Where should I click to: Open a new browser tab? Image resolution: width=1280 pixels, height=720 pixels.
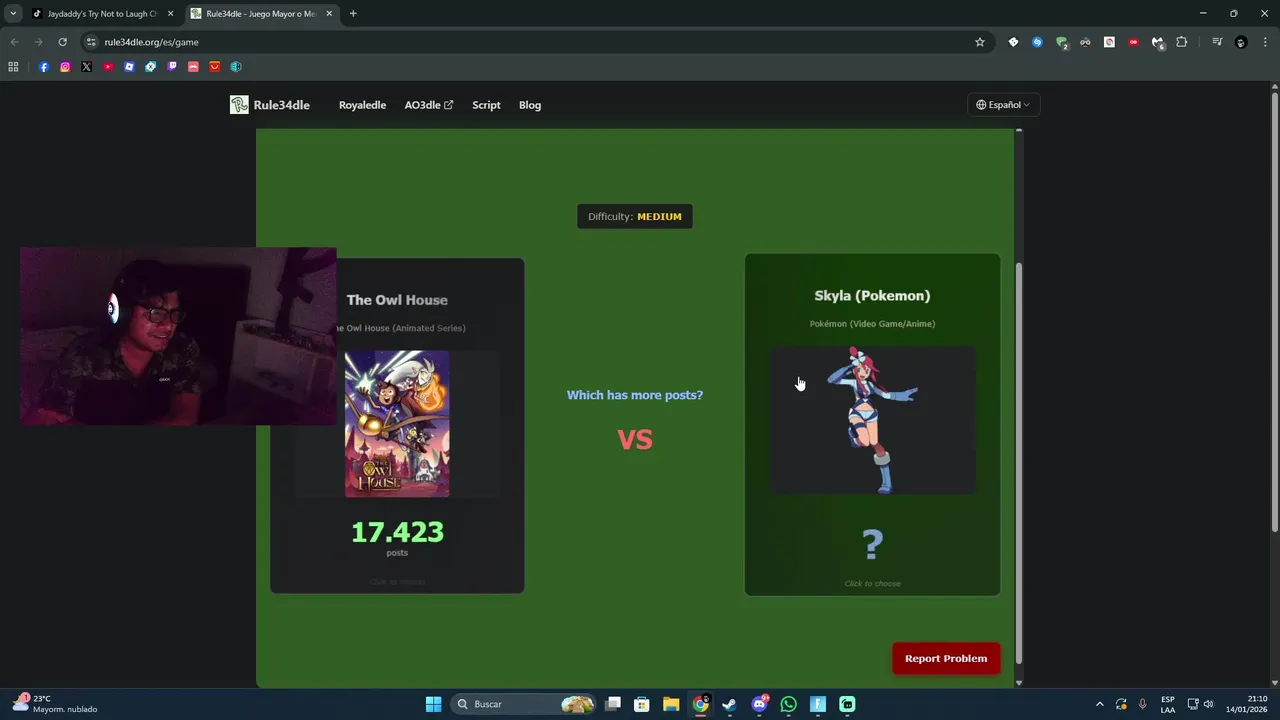tap(353, 14)
